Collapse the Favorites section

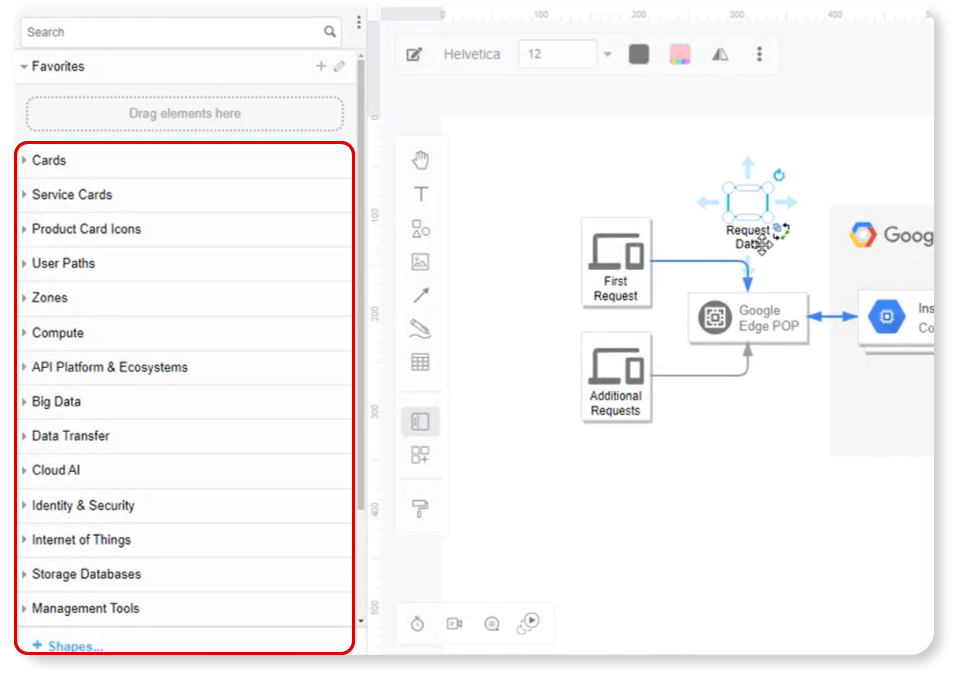pyautogui.click(x=23, y=66)
